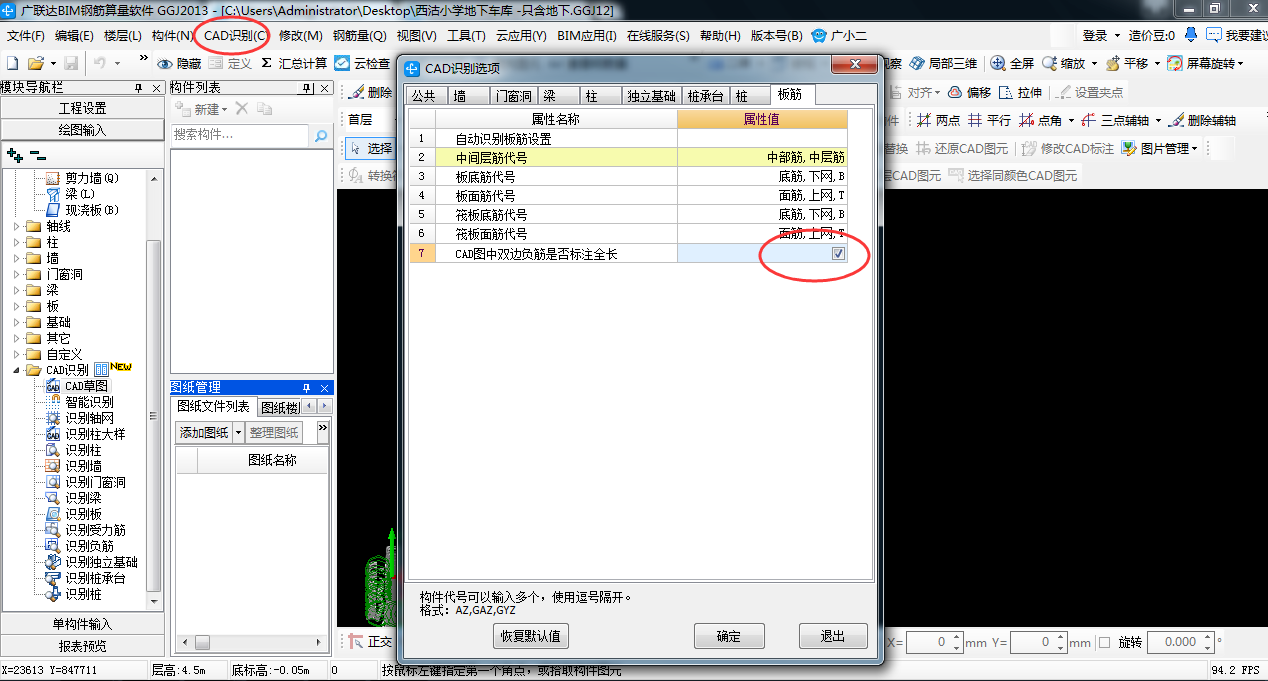Screen dimensions: 1268x681
Task: Click the 平行 parallel axis tool
Action: [989, 120]
